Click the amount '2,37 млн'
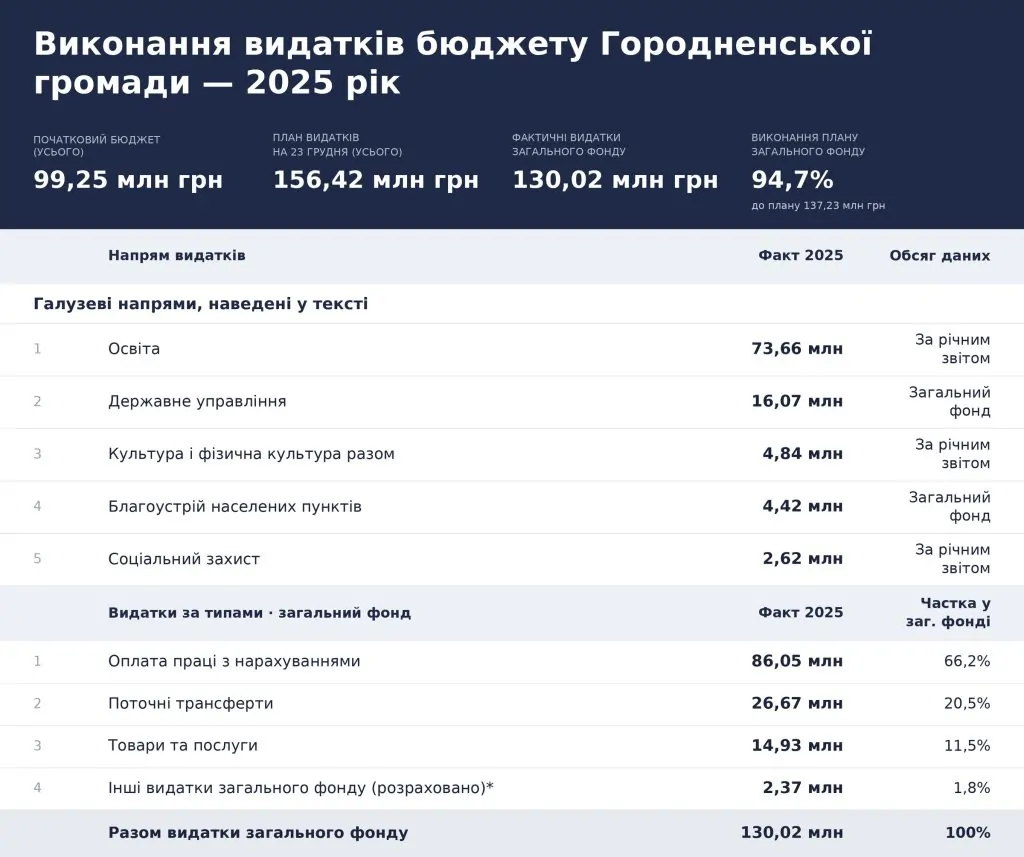The width and height of the screenshot is (1024, 857). tap(803, 788)
